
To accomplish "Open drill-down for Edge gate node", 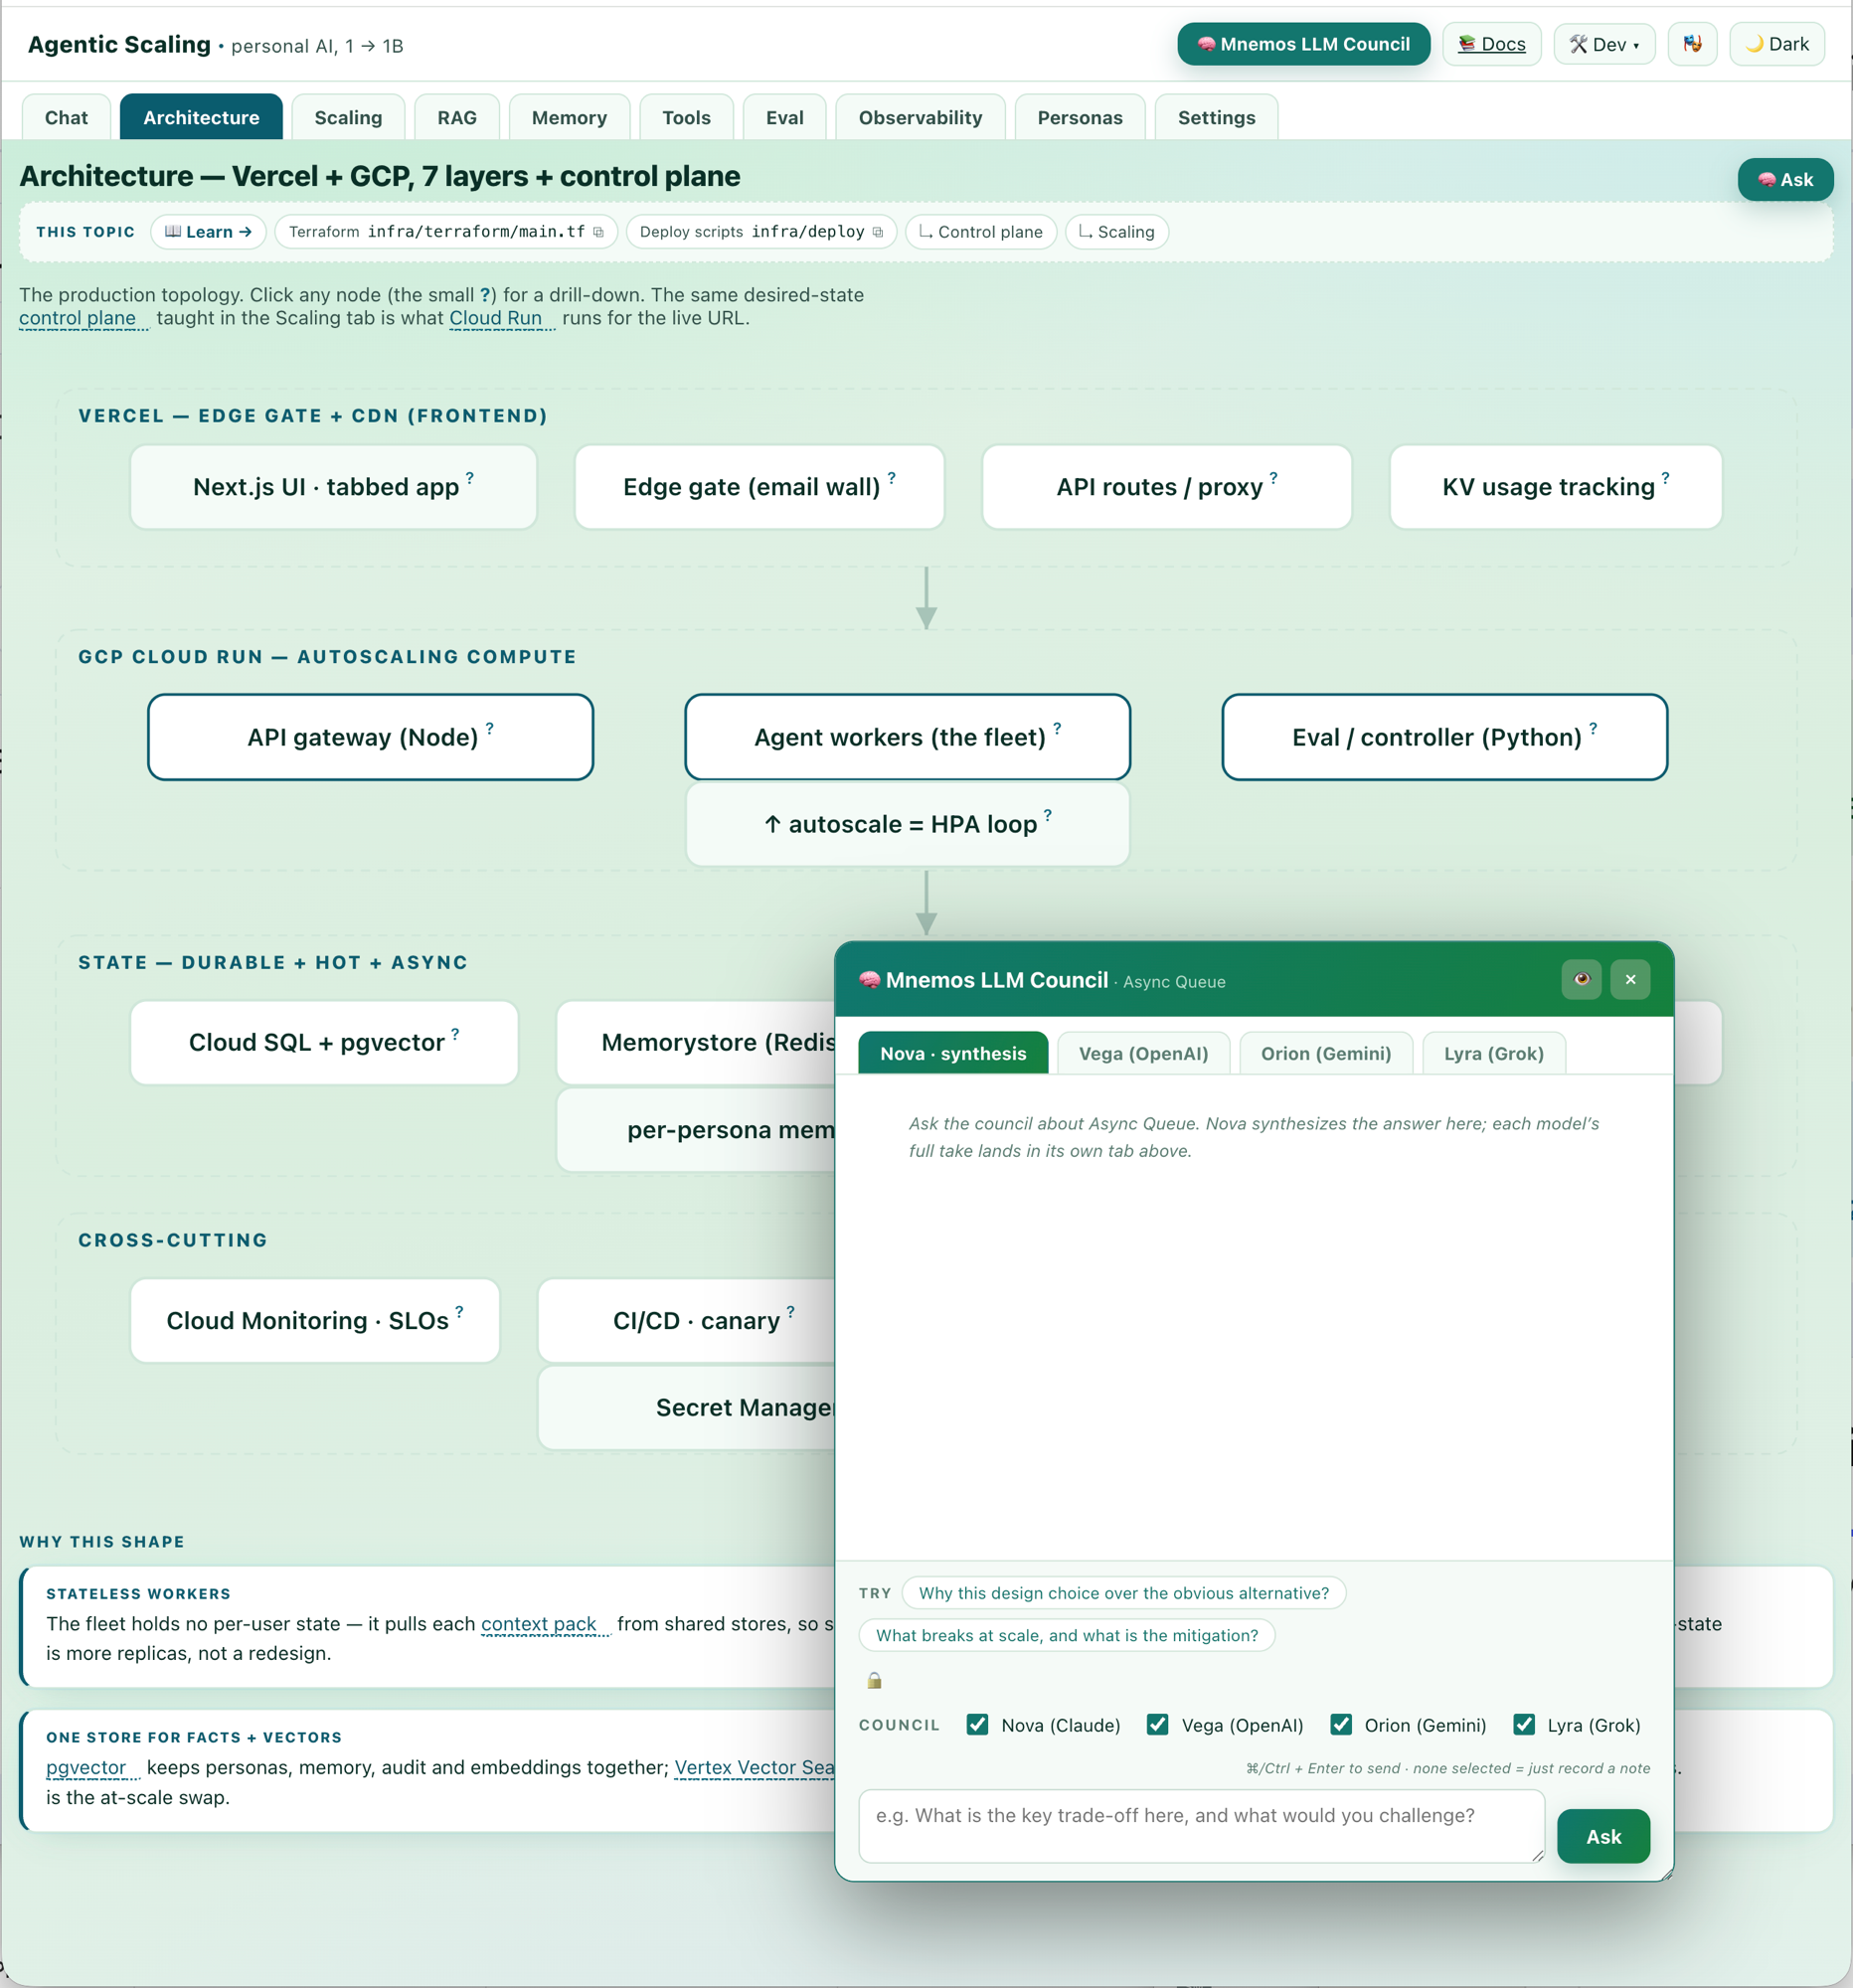I will pyautogui.click(x=892, y=478).
